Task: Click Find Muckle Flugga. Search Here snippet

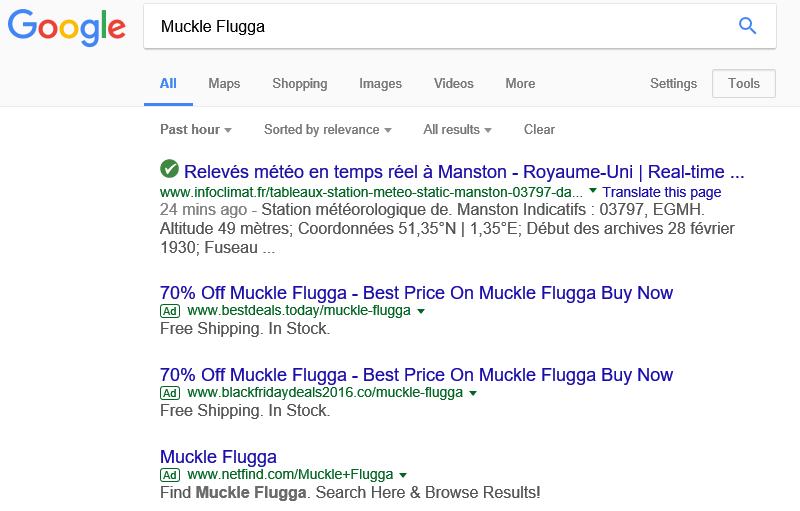Action: click(350, 493)
